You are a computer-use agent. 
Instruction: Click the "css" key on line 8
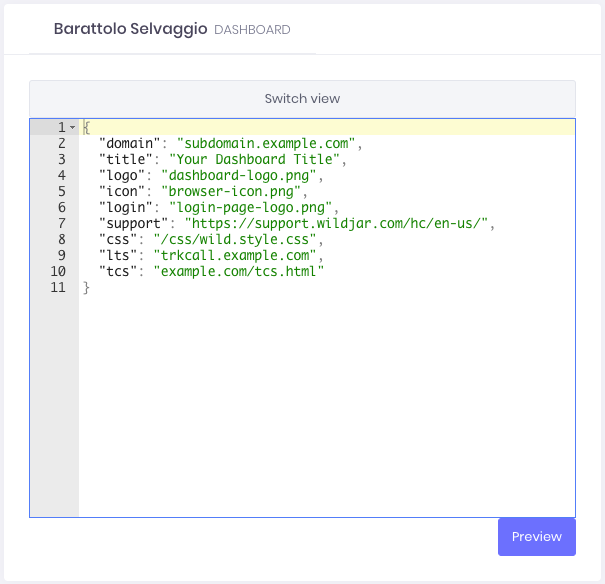tap(118, 240)
